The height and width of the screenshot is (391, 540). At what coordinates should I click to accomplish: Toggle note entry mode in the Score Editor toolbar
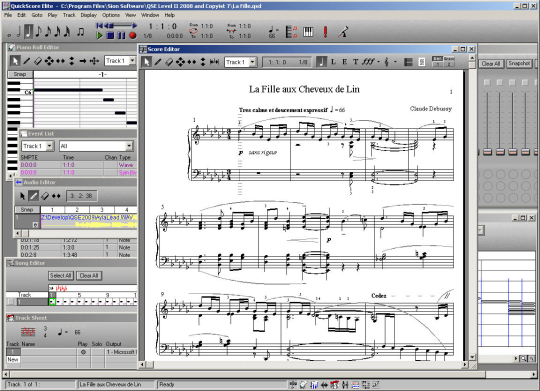(321, 62)
